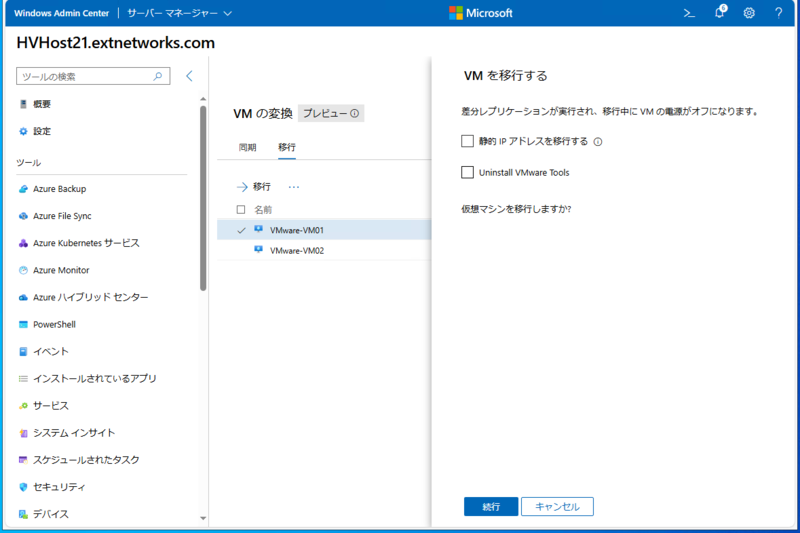
Task: Open 設定 in the sidebar
Action: [42, 131]
